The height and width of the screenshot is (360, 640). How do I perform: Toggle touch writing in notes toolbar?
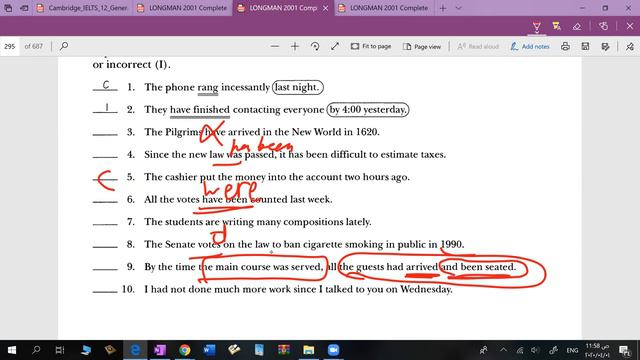(x=603, y=27)
